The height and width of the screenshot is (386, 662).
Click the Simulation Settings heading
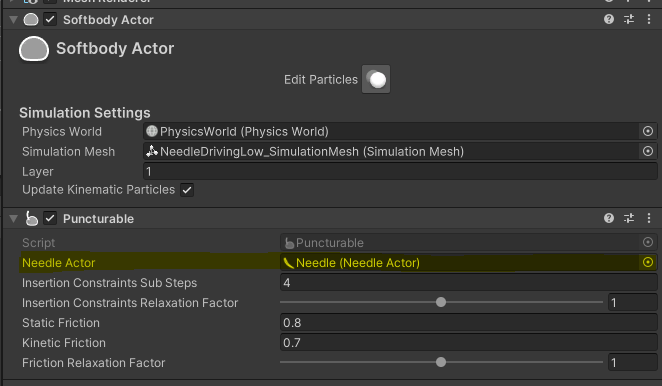click(84, 113)
